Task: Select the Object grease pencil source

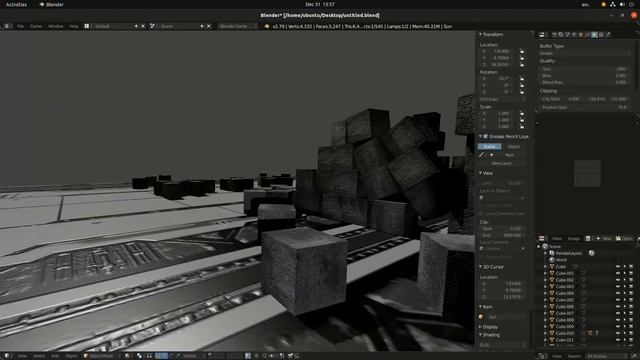Action: click(513, 147)
